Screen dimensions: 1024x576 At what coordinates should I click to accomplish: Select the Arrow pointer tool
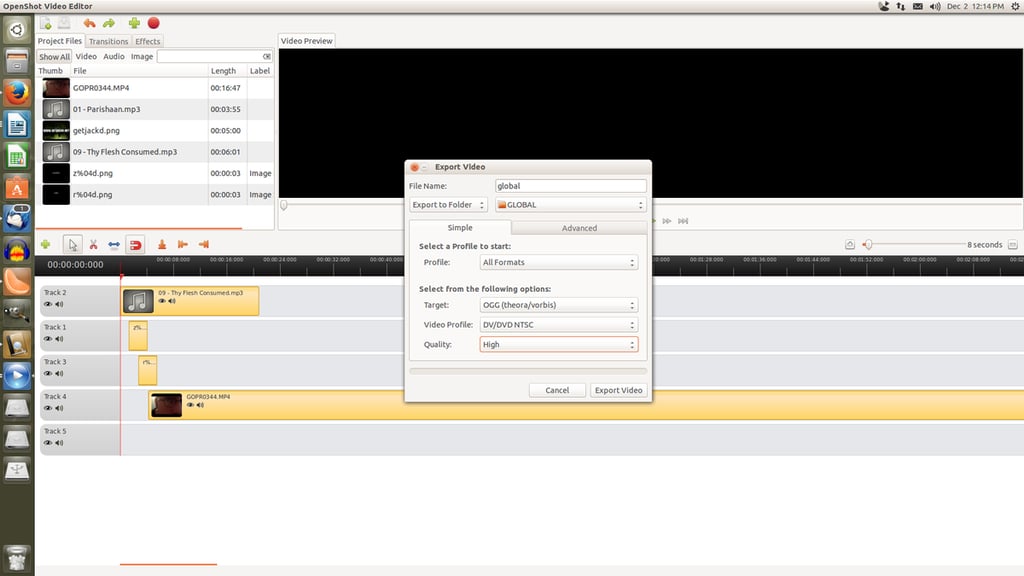click(x=72, y=244)
